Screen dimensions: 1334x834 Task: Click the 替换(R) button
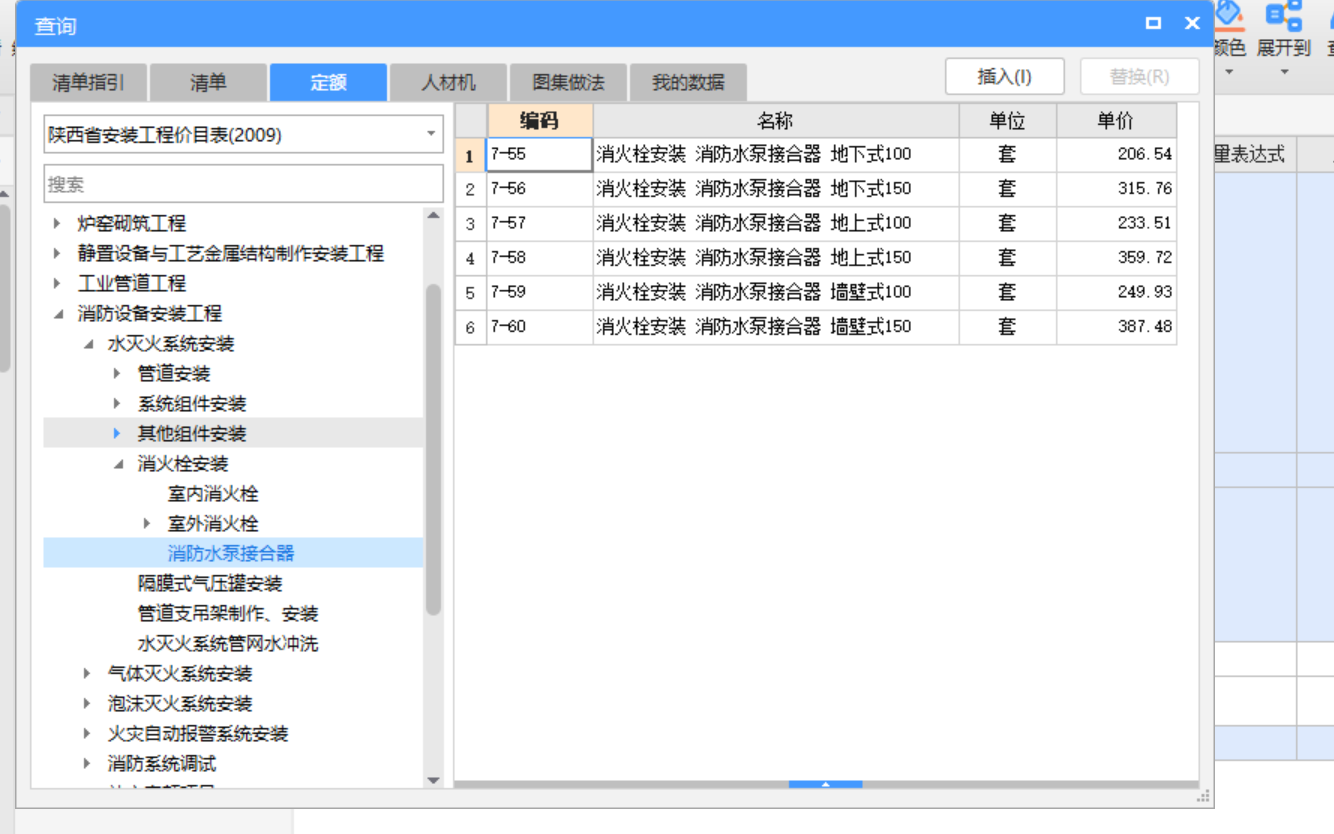1140,76
